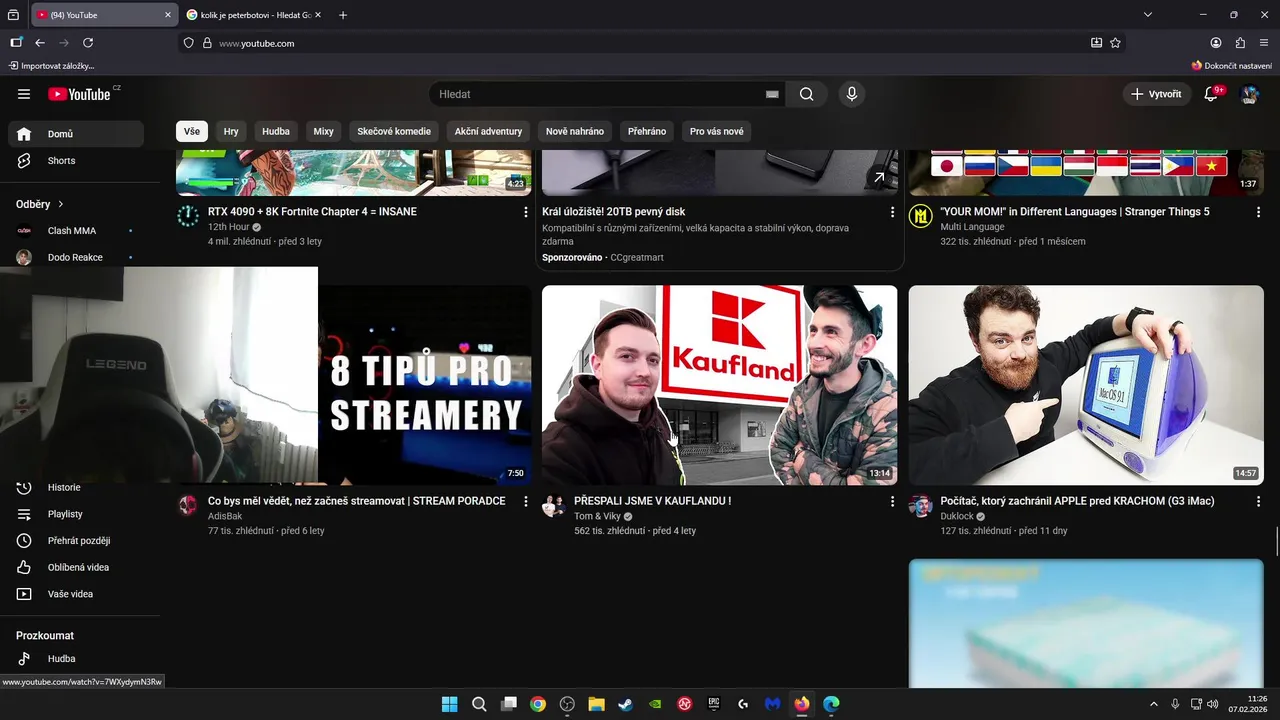This screenshot has height=720, width=1280.
Task: Open the 12th Hour channel link
Action: [229, 227]
